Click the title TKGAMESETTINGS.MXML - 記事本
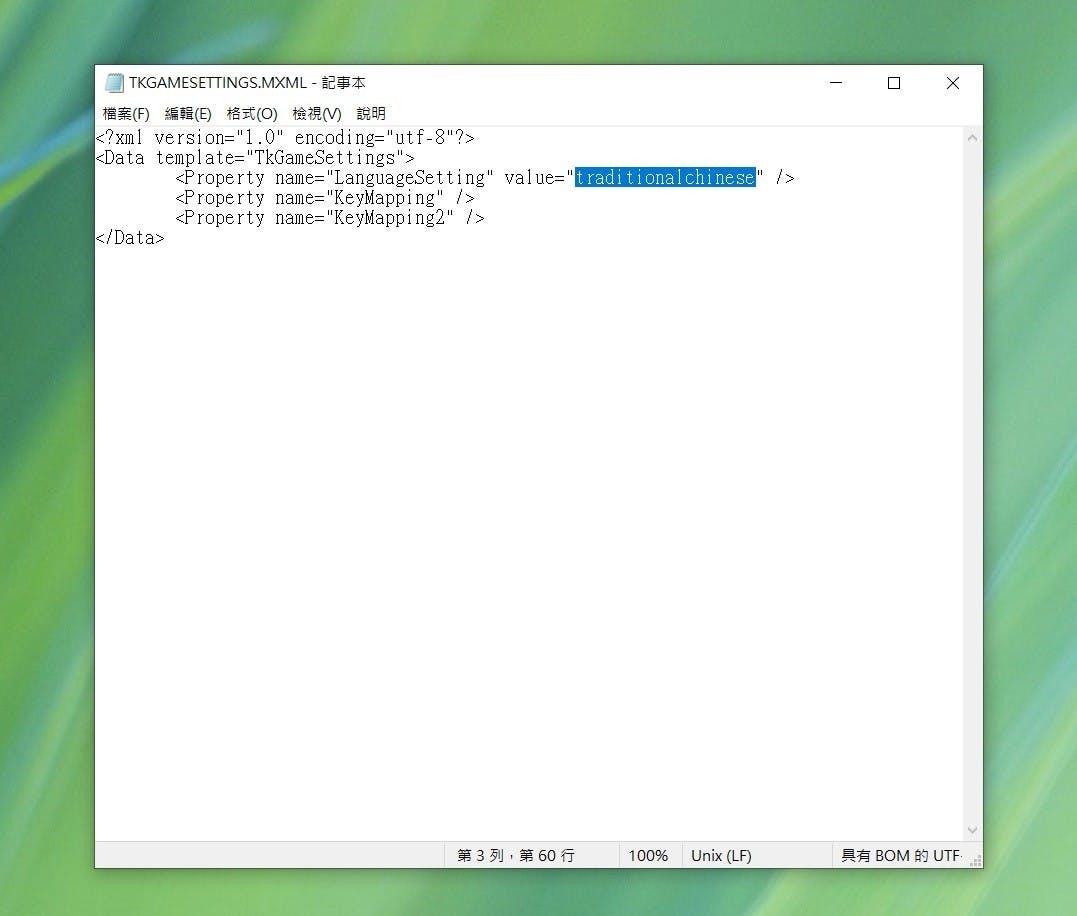This screenshot has height=916, width=1077. pyautogui.click(x=247, y=82)
